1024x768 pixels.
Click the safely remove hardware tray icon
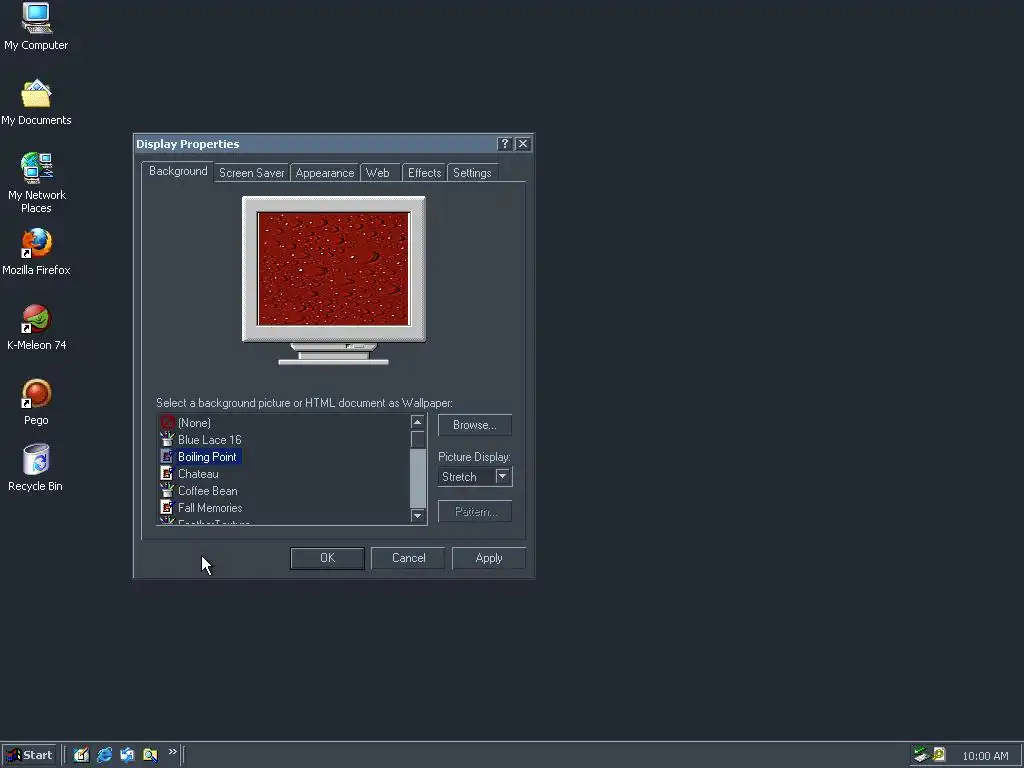coord(921,755)
